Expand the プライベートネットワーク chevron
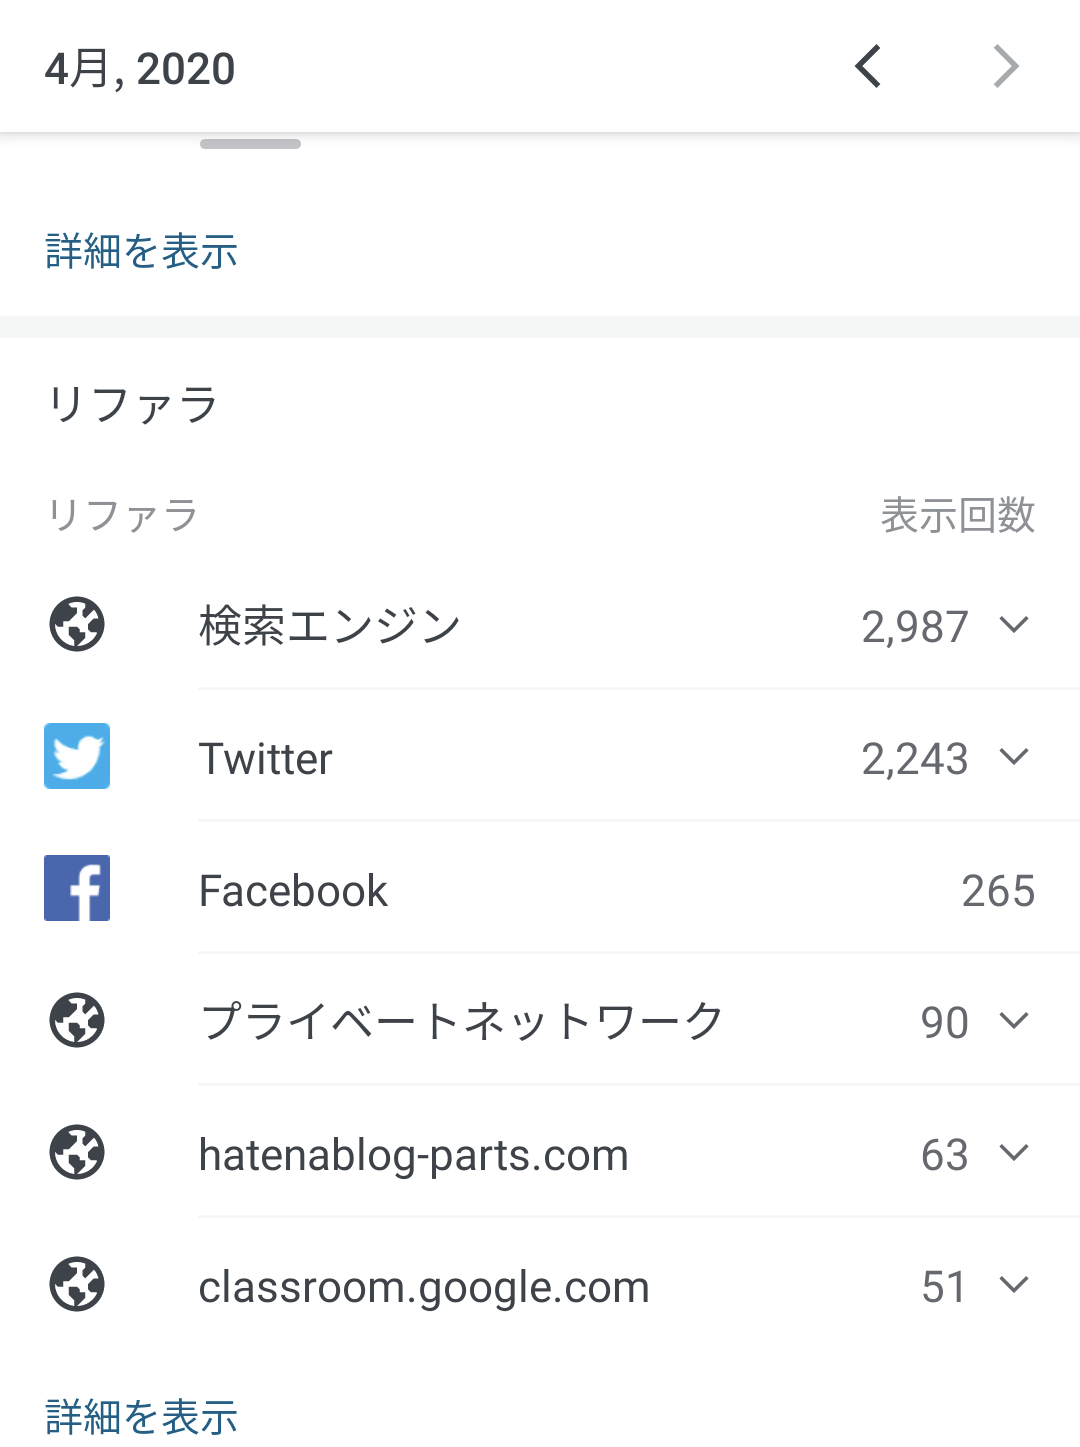 1013,1021
